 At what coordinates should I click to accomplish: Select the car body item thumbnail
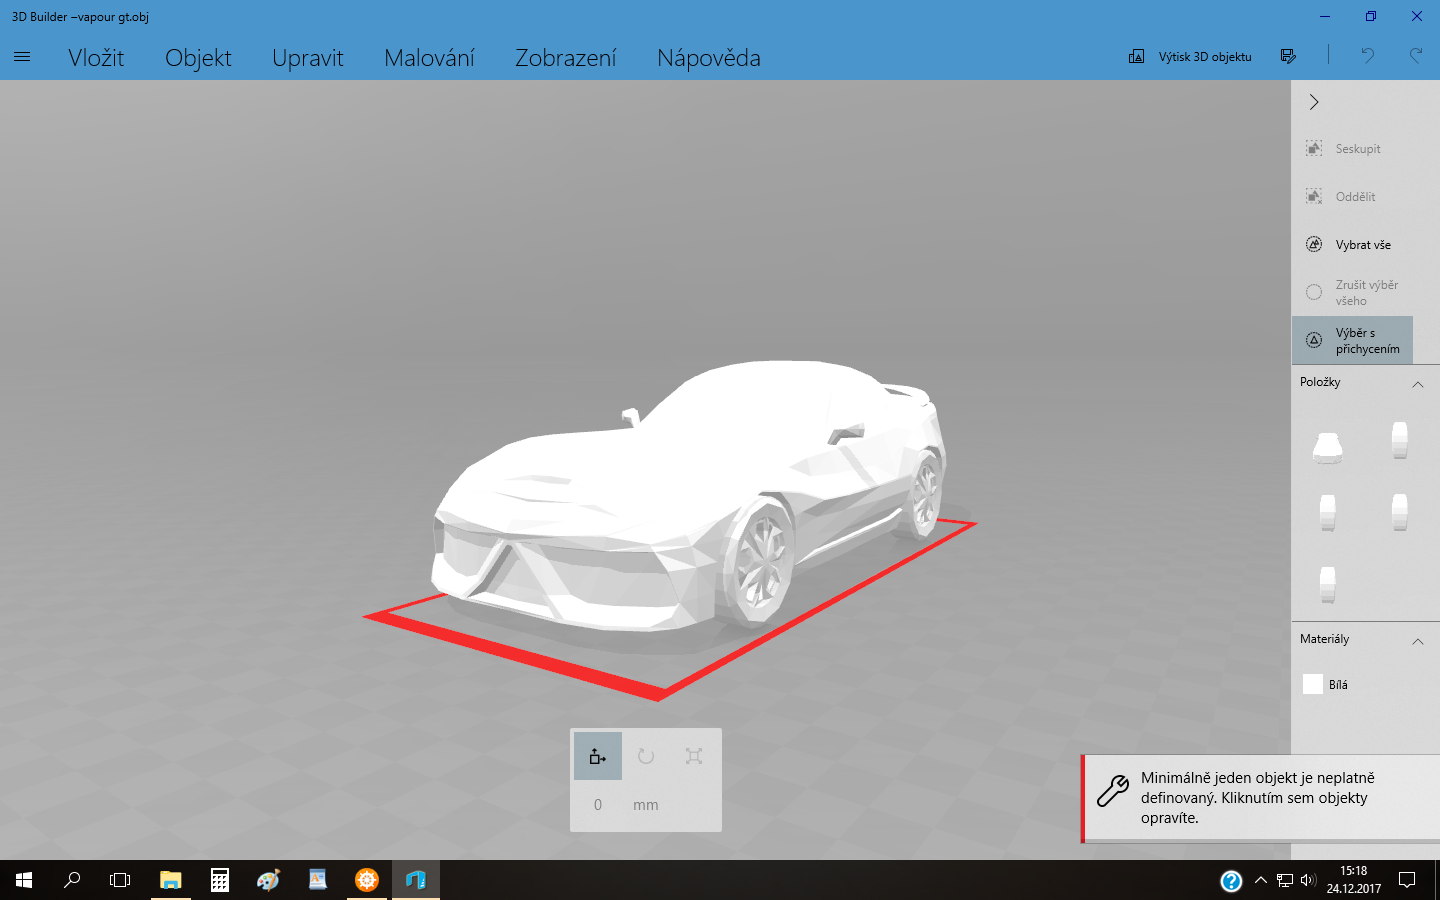(x=1327, y=446)
